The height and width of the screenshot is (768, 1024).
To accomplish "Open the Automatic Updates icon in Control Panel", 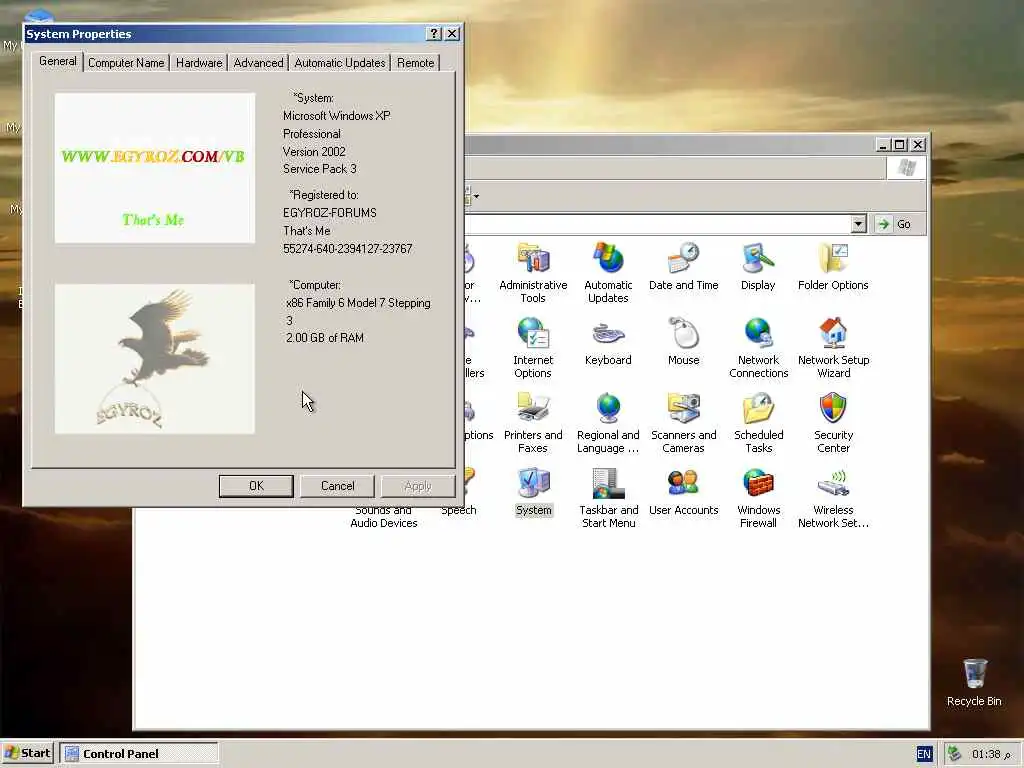I will [x=608, y=272].
